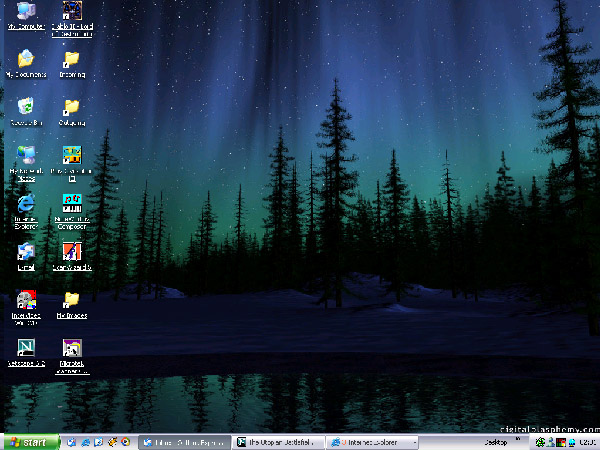Image resolution: width=600 pixels, height=450 pixels.
Task: Switch to the Inbox taskbar window
Action: tap(186, 441)
